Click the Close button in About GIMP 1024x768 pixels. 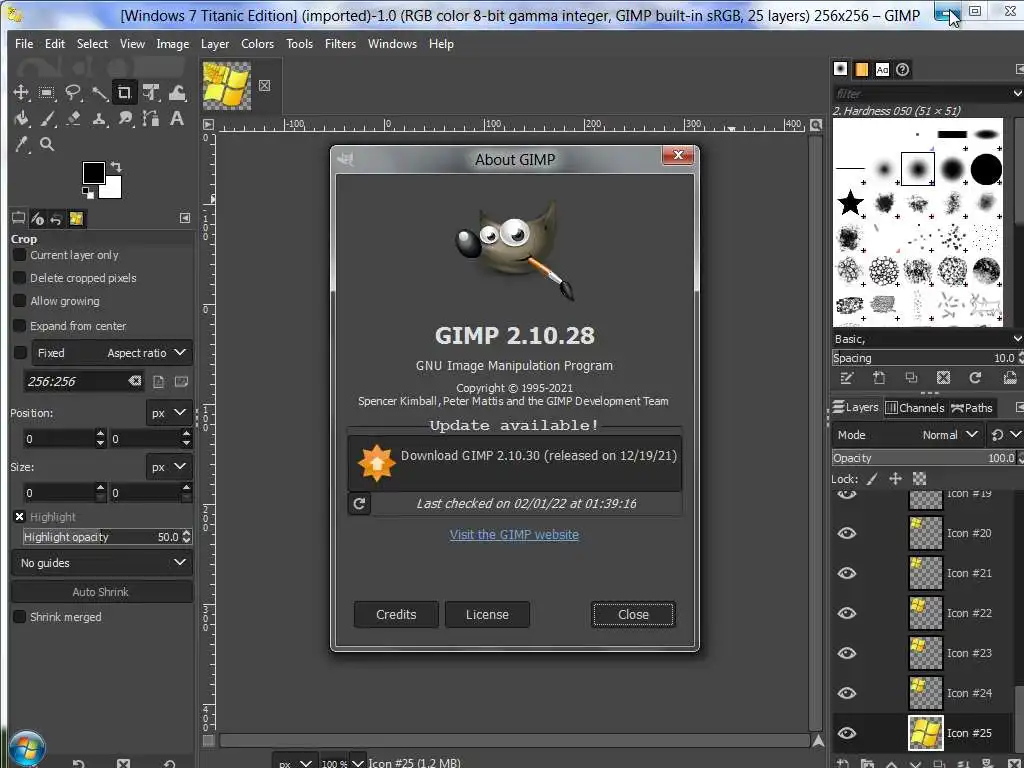tap(633, 615)
